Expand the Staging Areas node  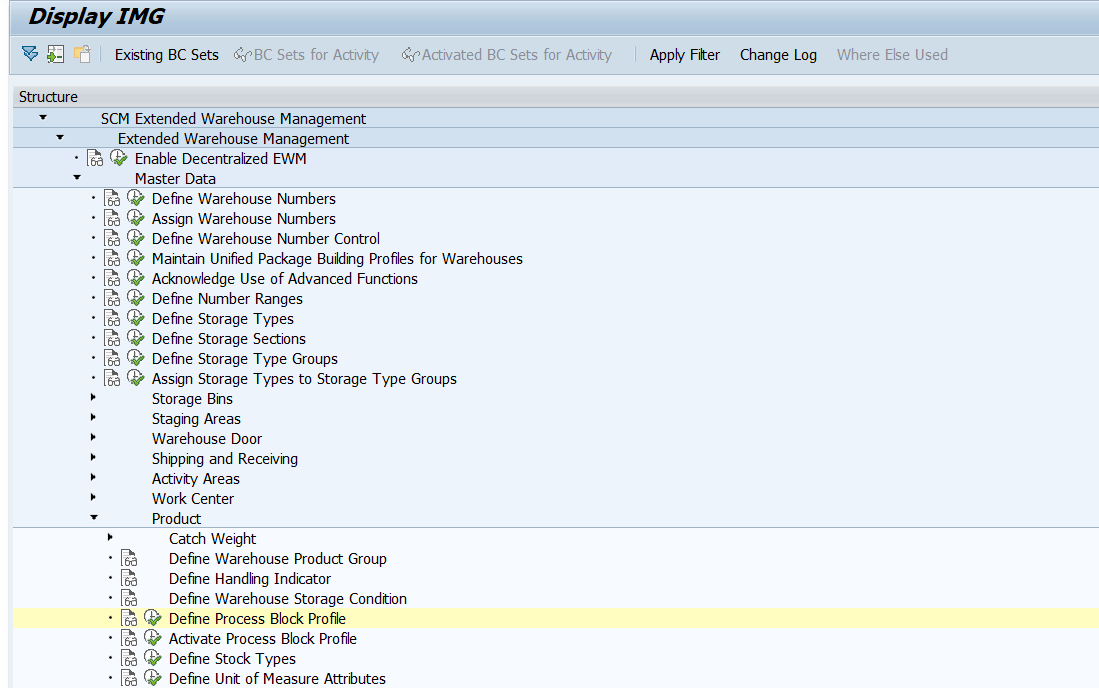point(93,418)
